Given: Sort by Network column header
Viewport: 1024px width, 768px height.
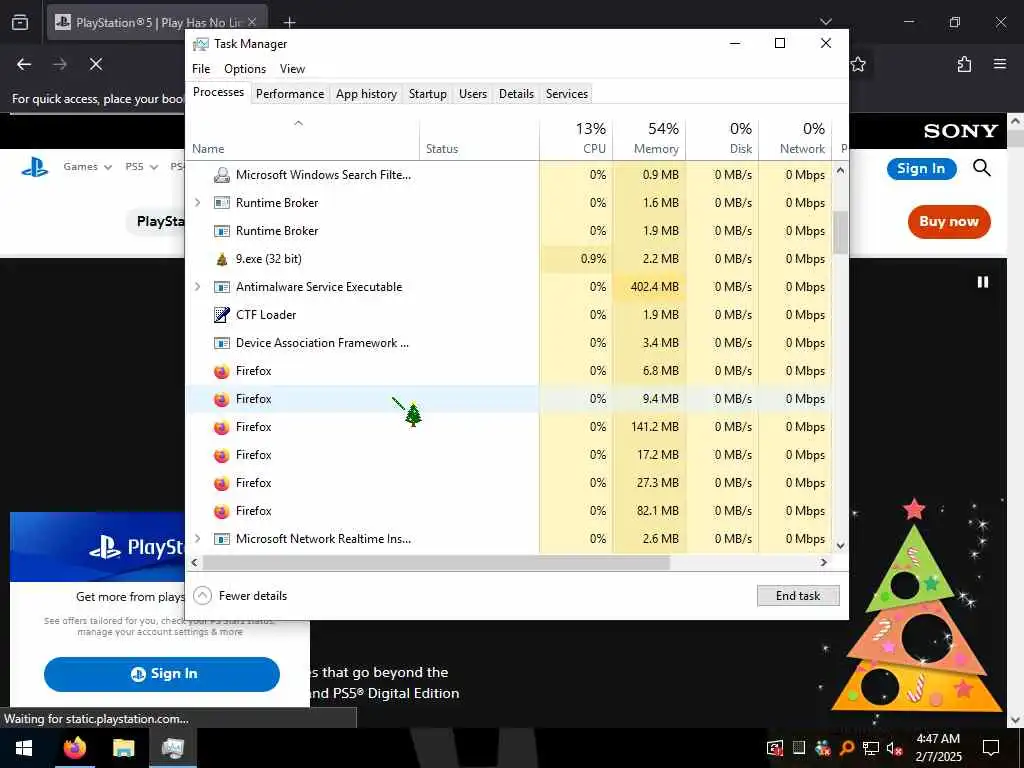Looking at the screenshot, I should point(795,138).
